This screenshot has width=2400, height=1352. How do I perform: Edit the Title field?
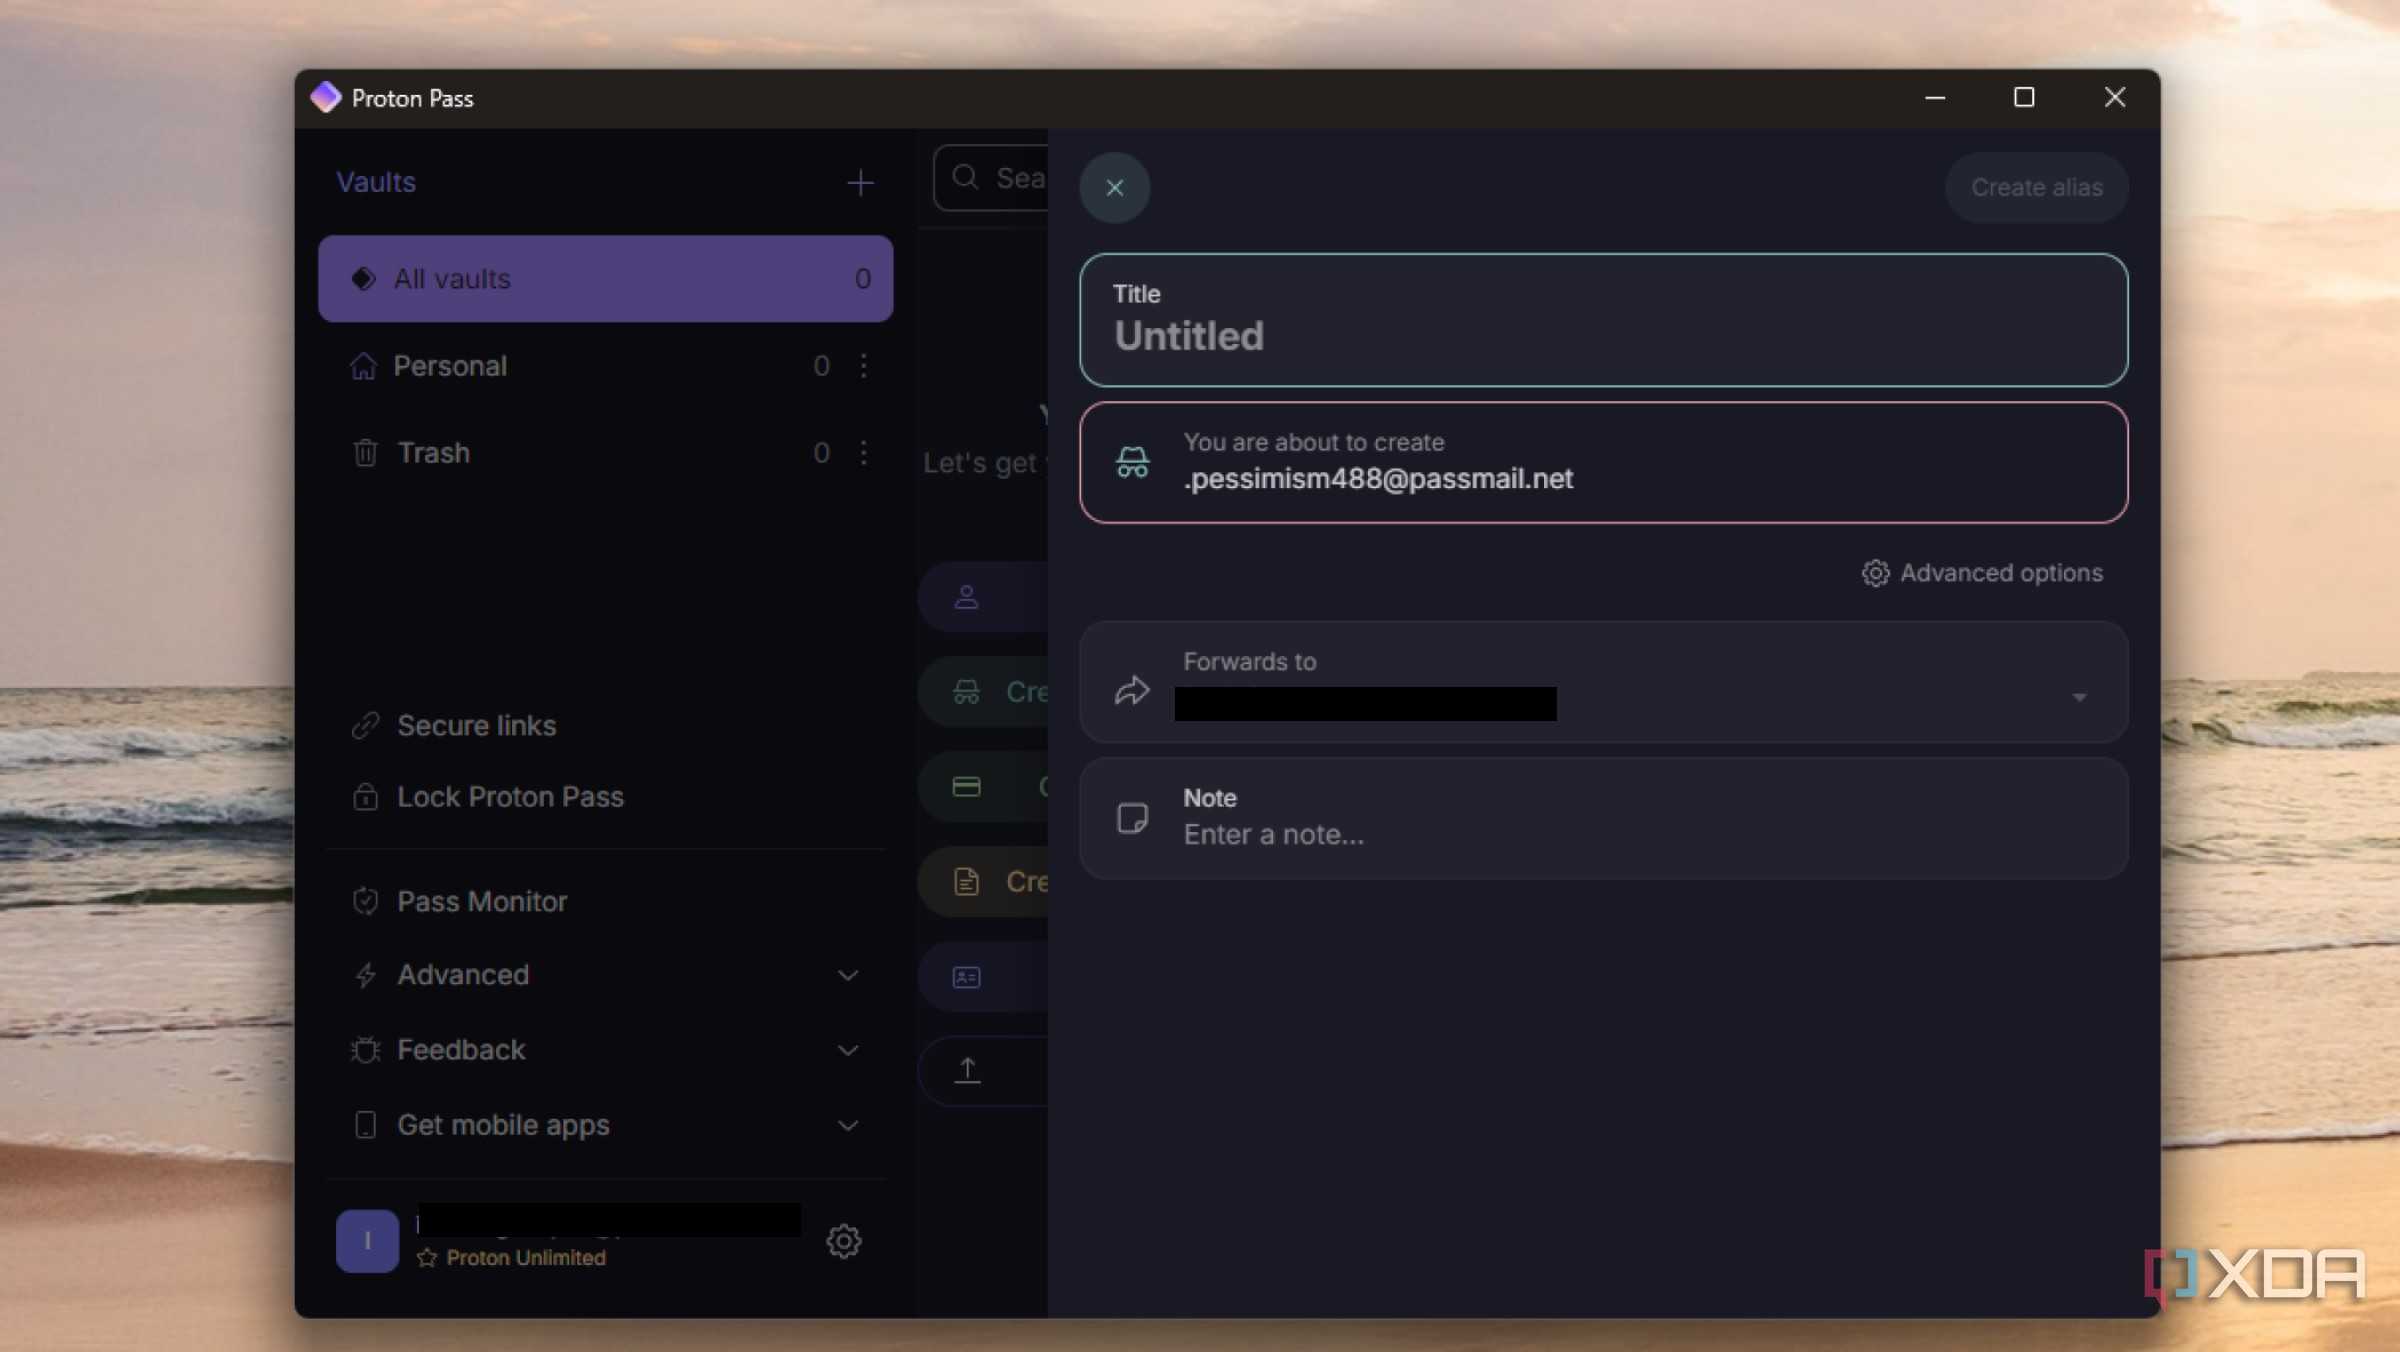[x=1603, y=320]
